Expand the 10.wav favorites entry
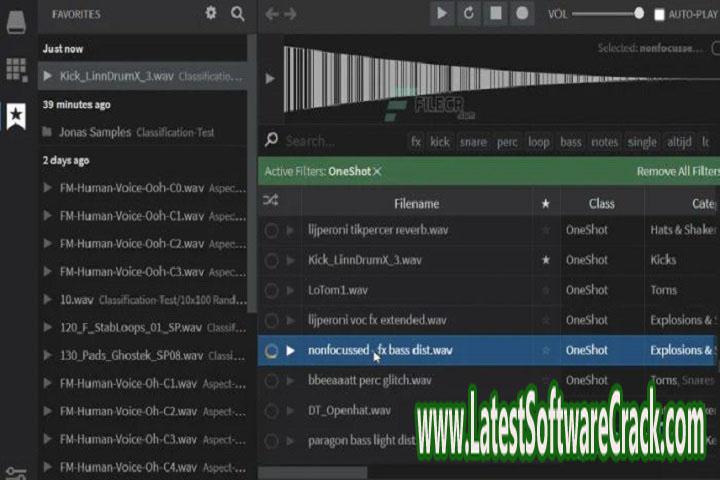Image resolution: width=720 pixels, height=480 pixels. tap(48, 299)
